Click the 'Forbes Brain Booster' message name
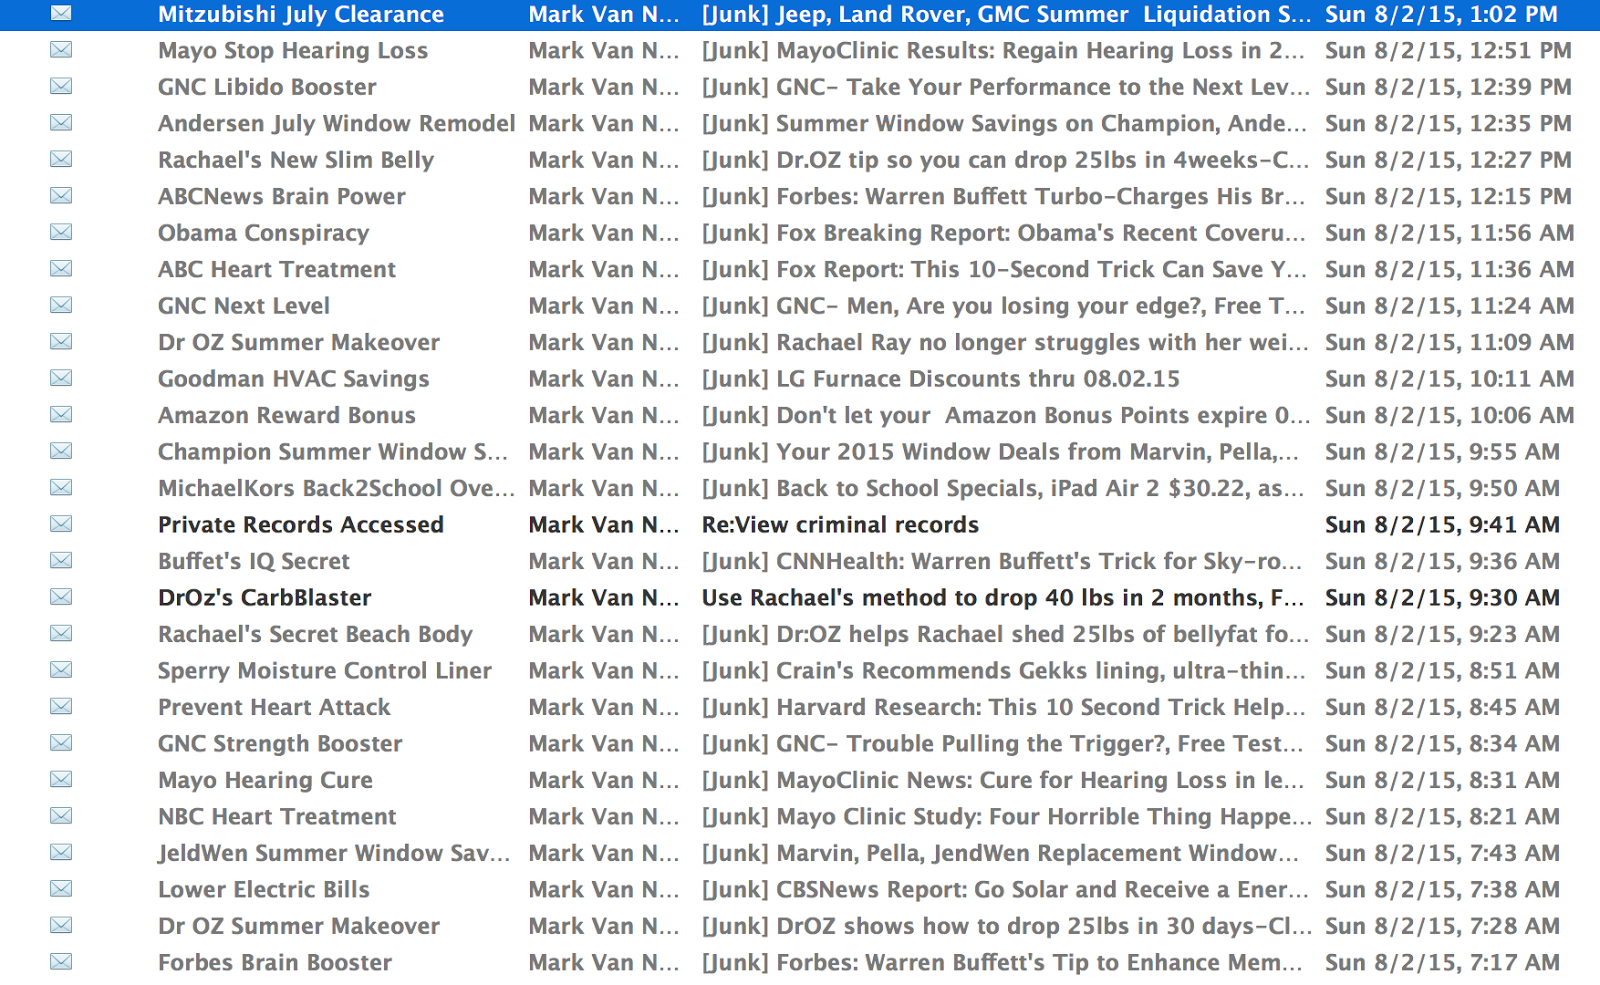 pos(275,963)
